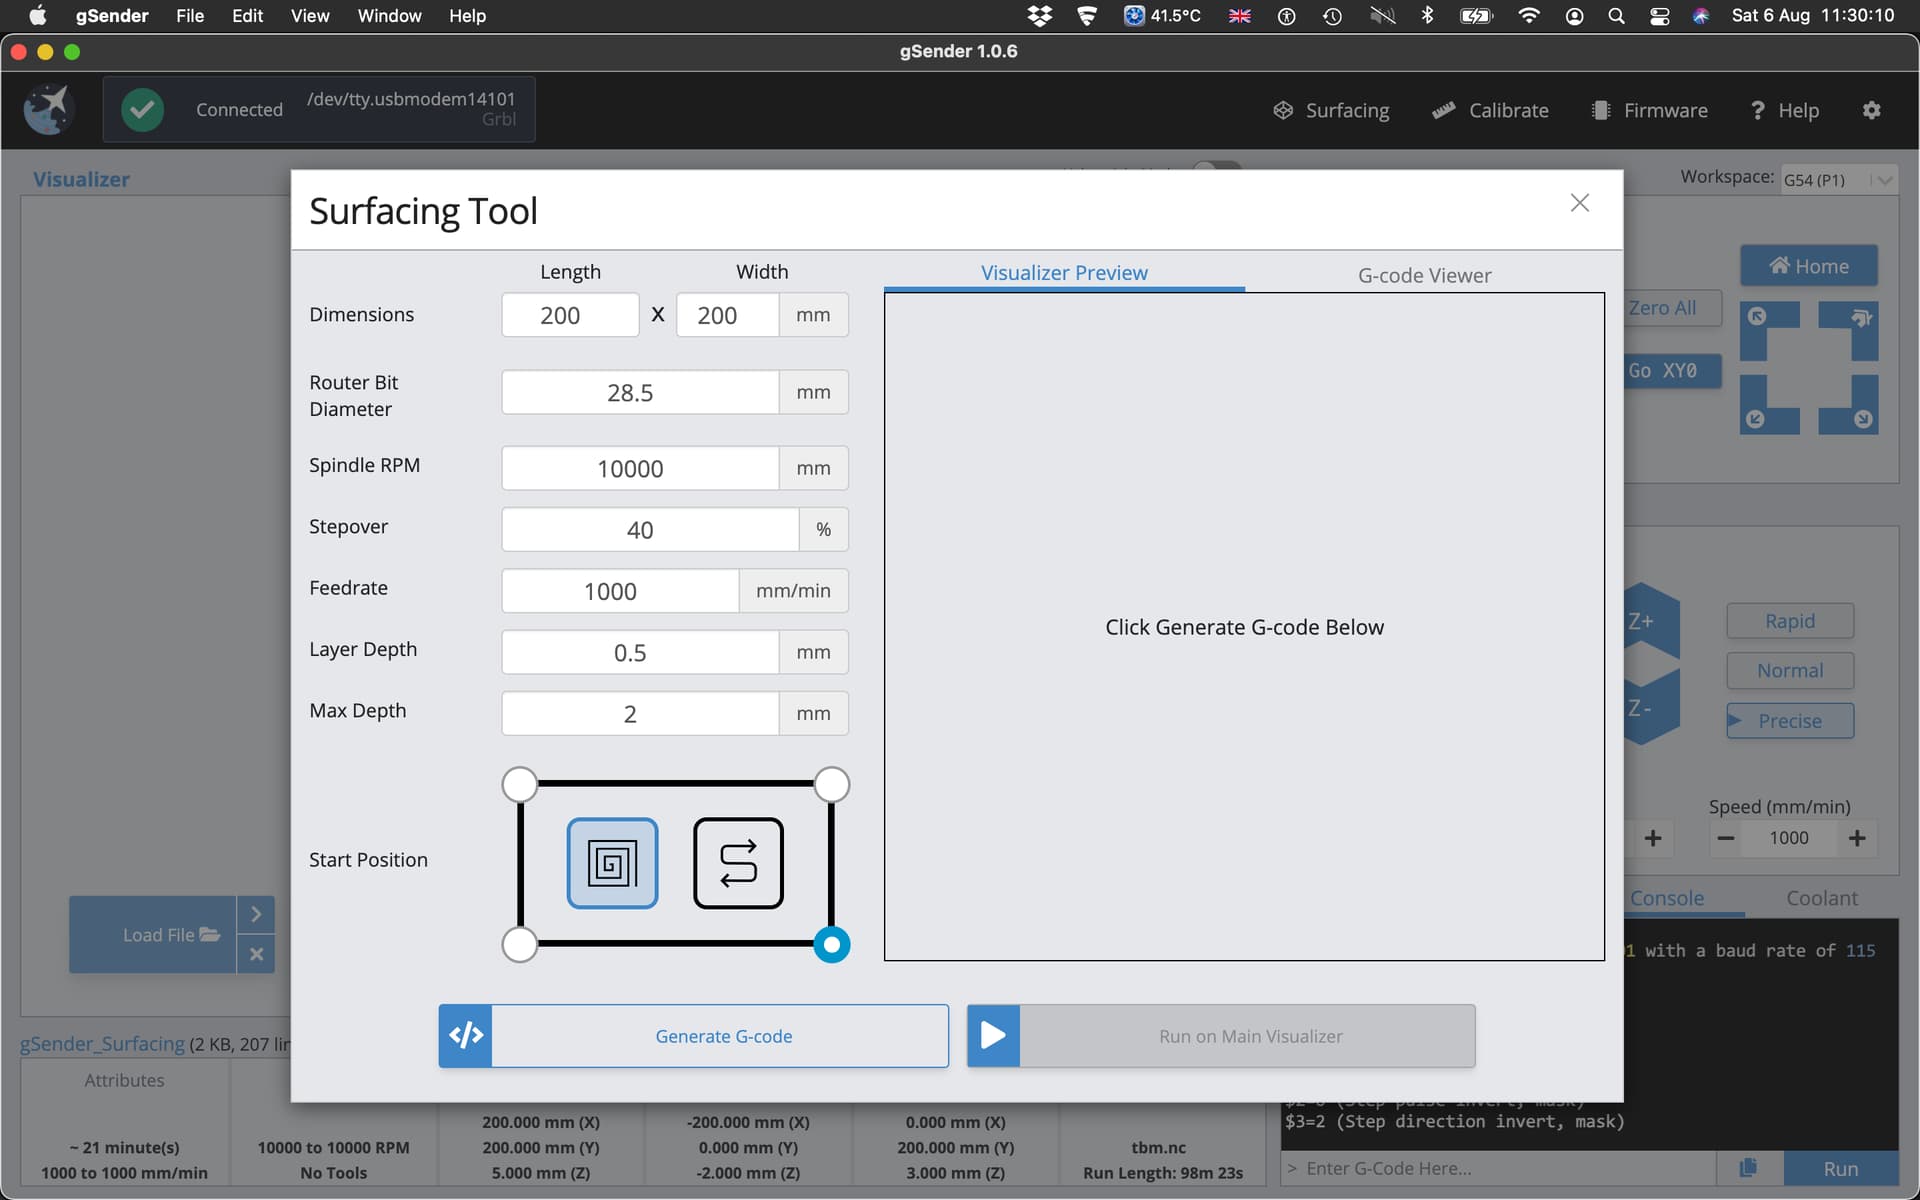
Task: Click the Enter G-Code Here input
Action: (x=1498, y=1168)
